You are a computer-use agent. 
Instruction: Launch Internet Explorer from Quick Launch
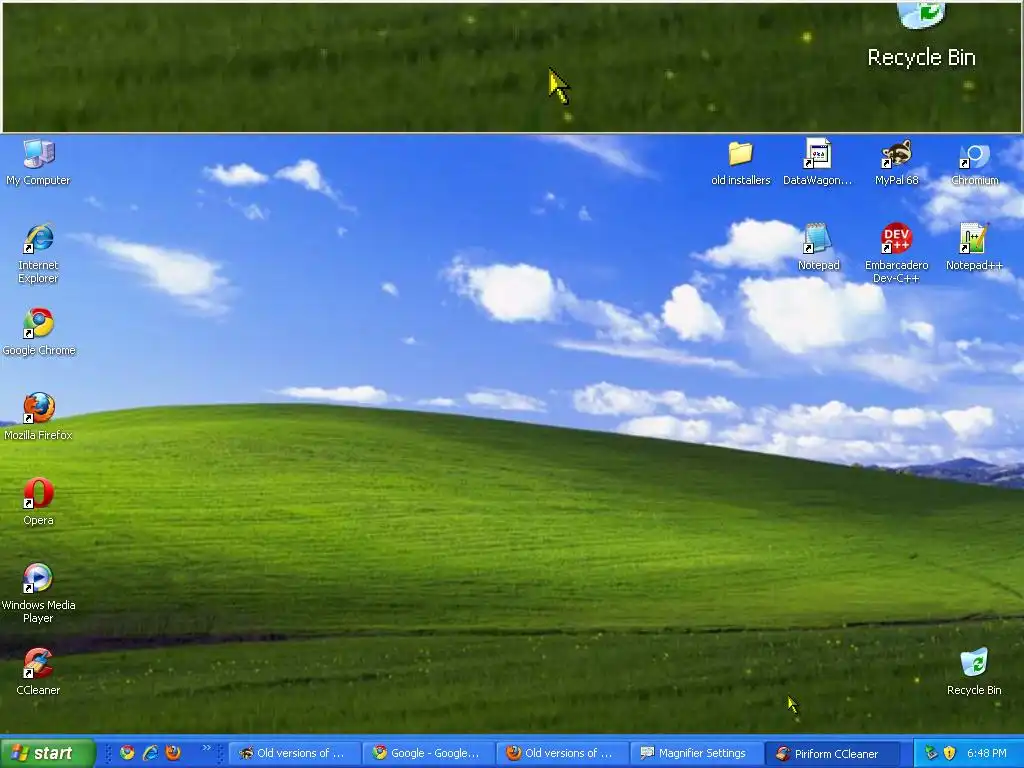pyautogui.click(x=150, y=753)
